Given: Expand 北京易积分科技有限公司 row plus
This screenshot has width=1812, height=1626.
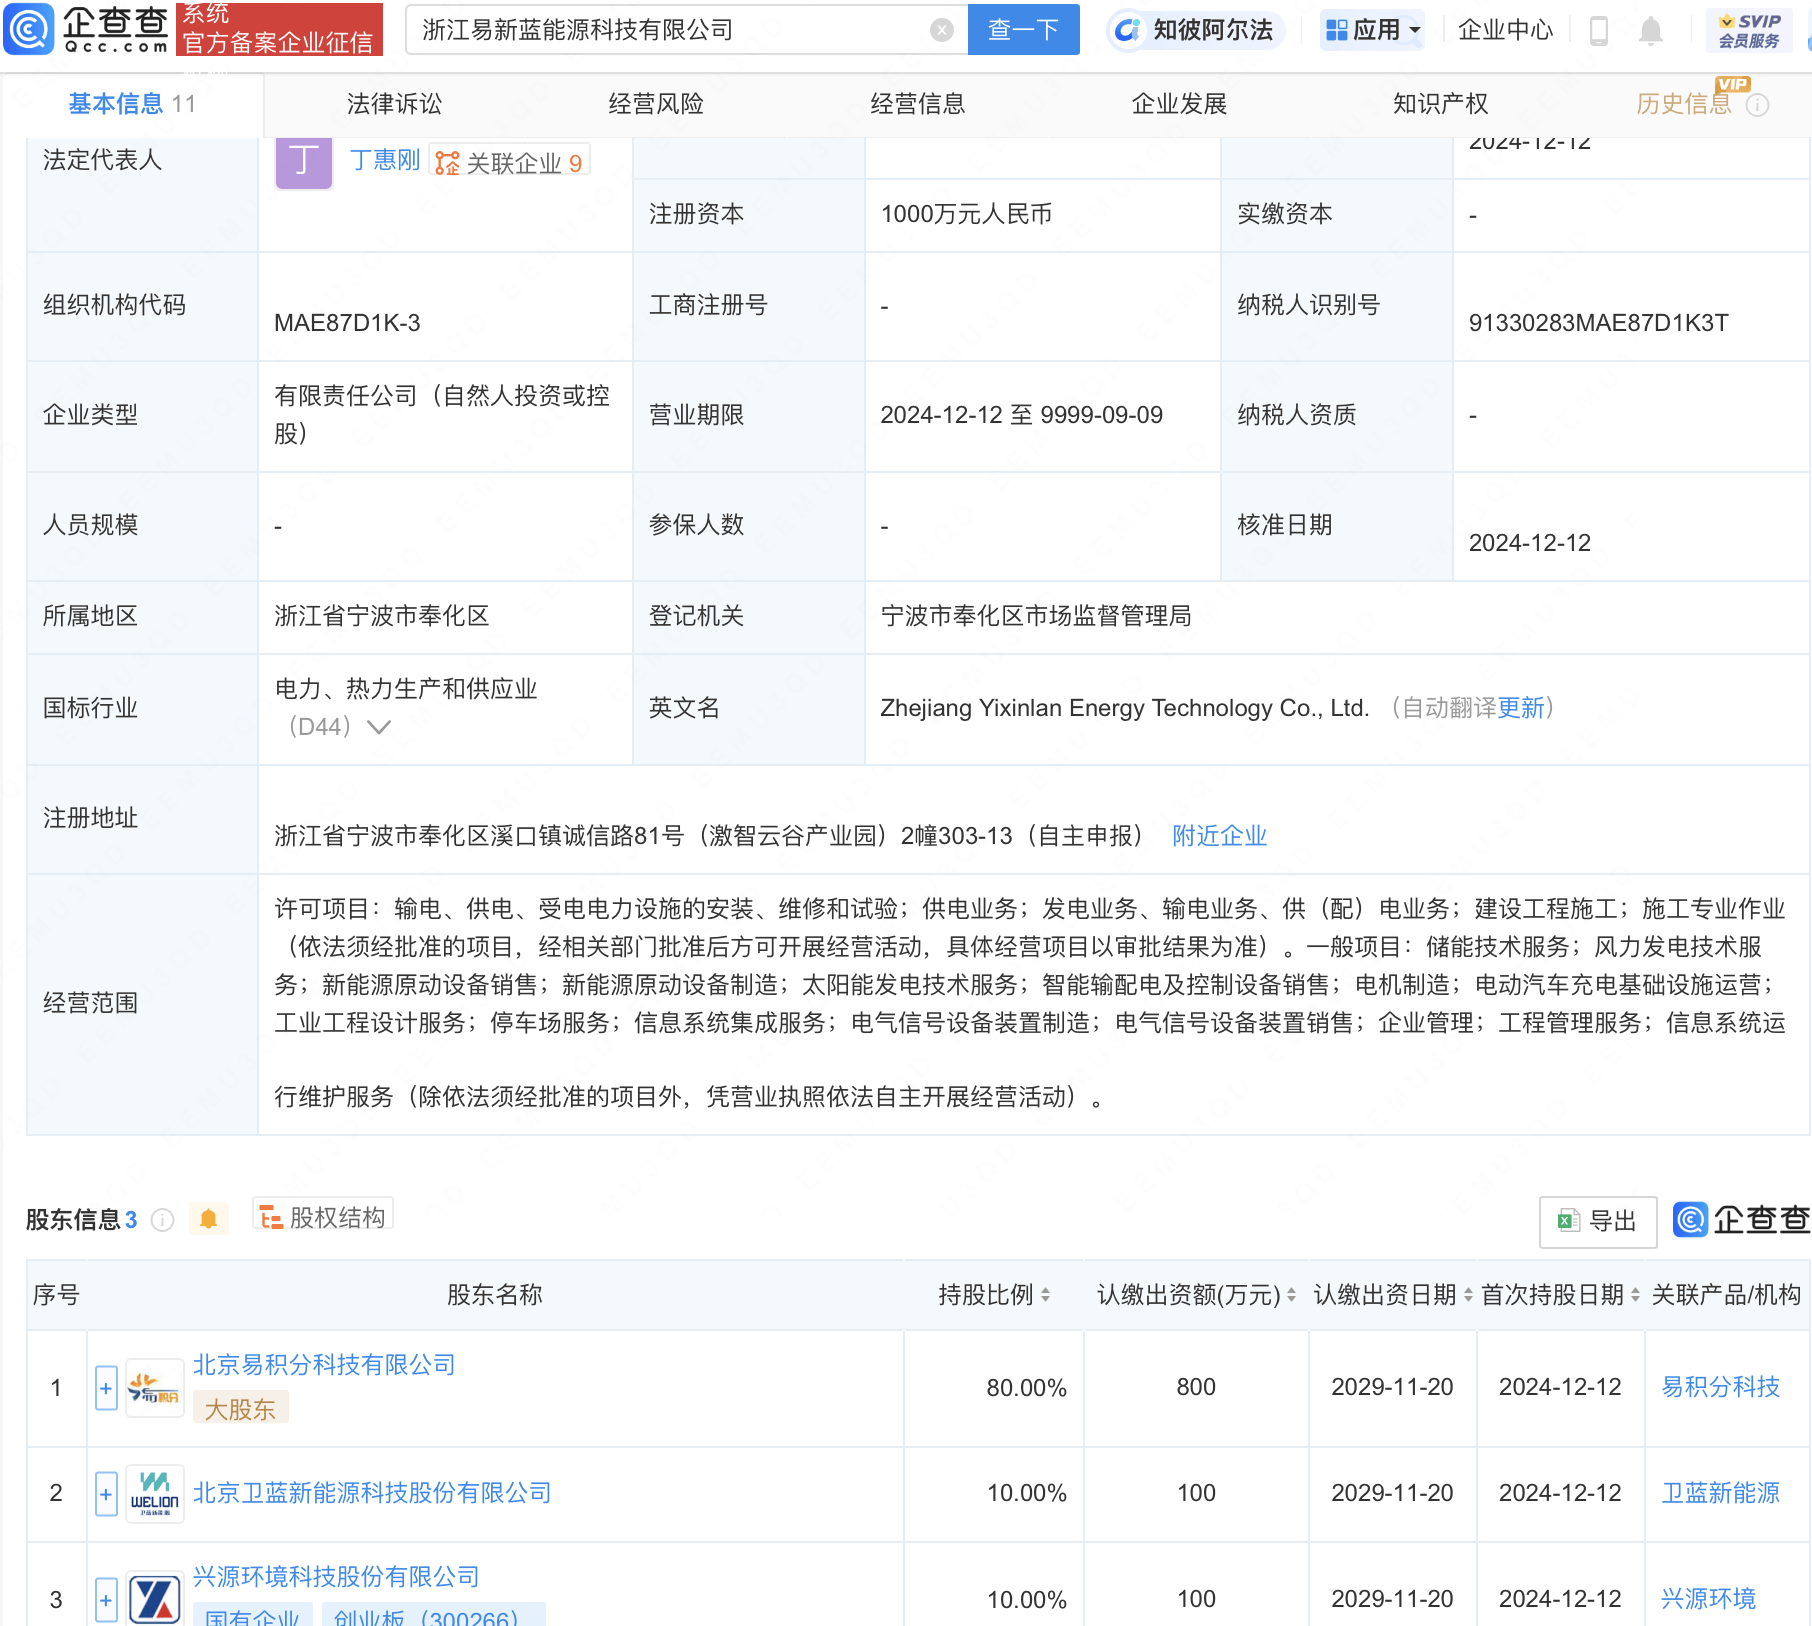Looking at the screenshot, I should click(x=106, y=1388).
